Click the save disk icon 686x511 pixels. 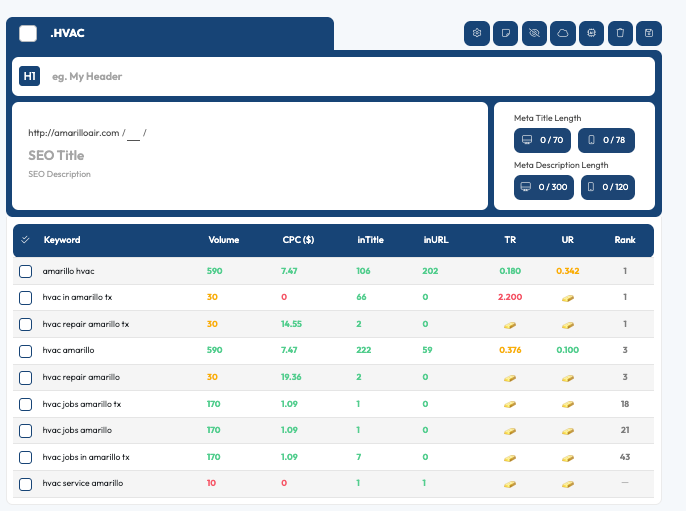coord(649,33)
